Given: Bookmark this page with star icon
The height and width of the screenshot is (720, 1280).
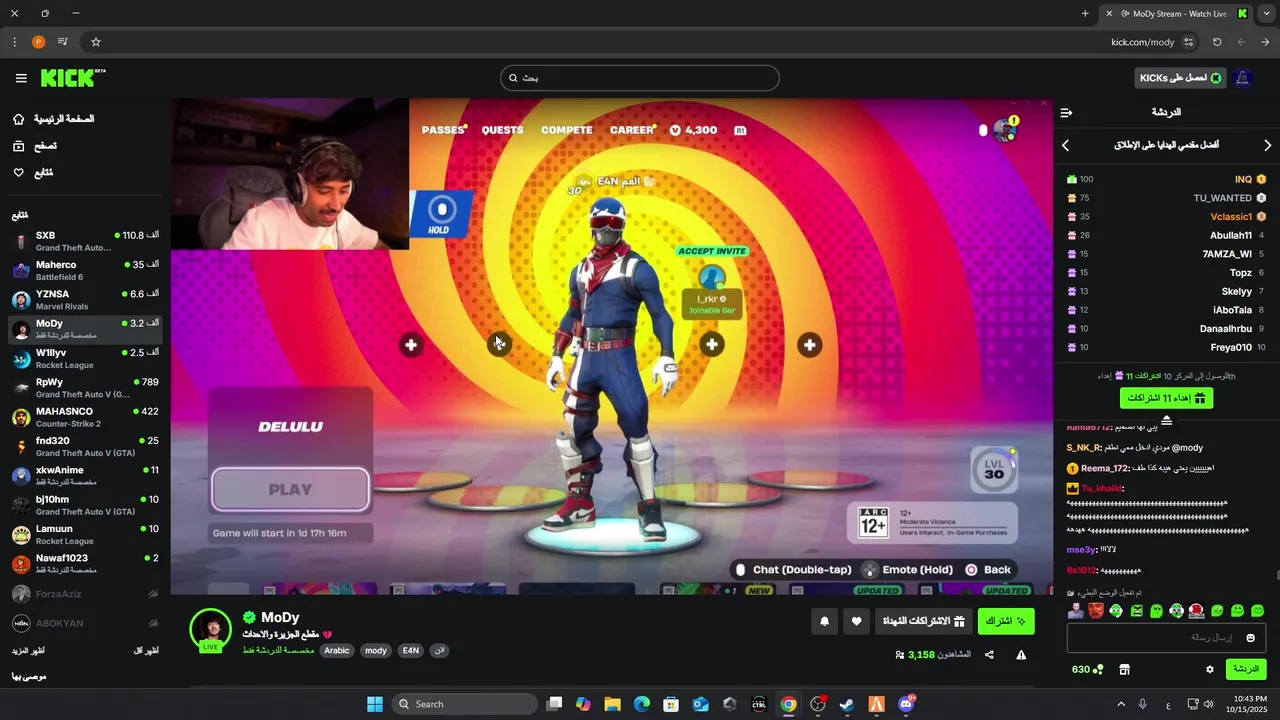Looking at the screenshot, I should (x=96, y=42).
